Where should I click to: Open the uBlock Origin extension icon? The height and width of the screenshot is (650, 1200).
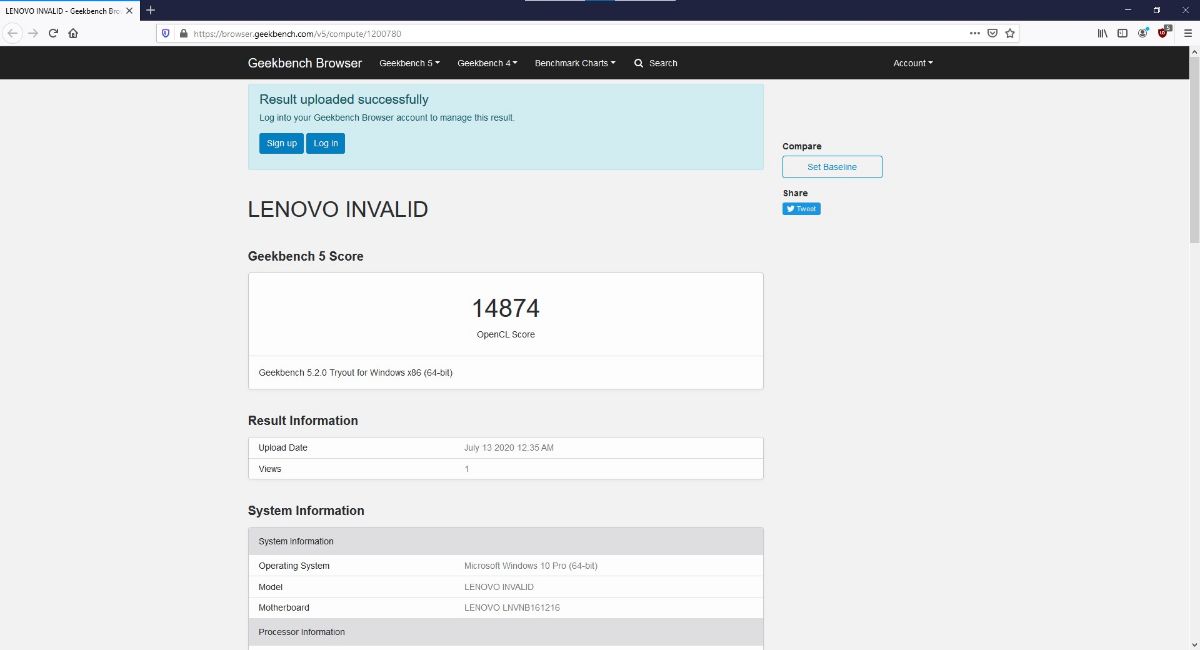click(1164, 33)
